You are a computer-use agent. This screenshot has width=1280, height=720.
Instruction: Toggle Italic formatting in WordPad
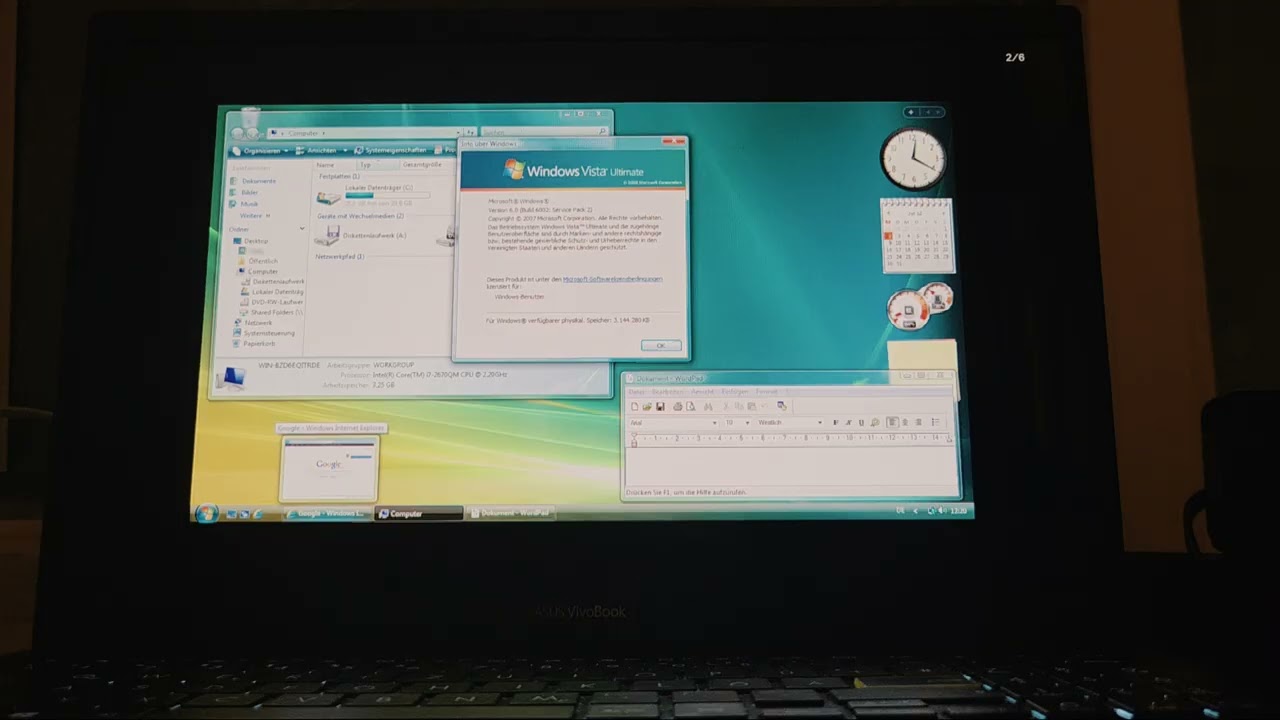pyautogui.click(x=848, y=422)
